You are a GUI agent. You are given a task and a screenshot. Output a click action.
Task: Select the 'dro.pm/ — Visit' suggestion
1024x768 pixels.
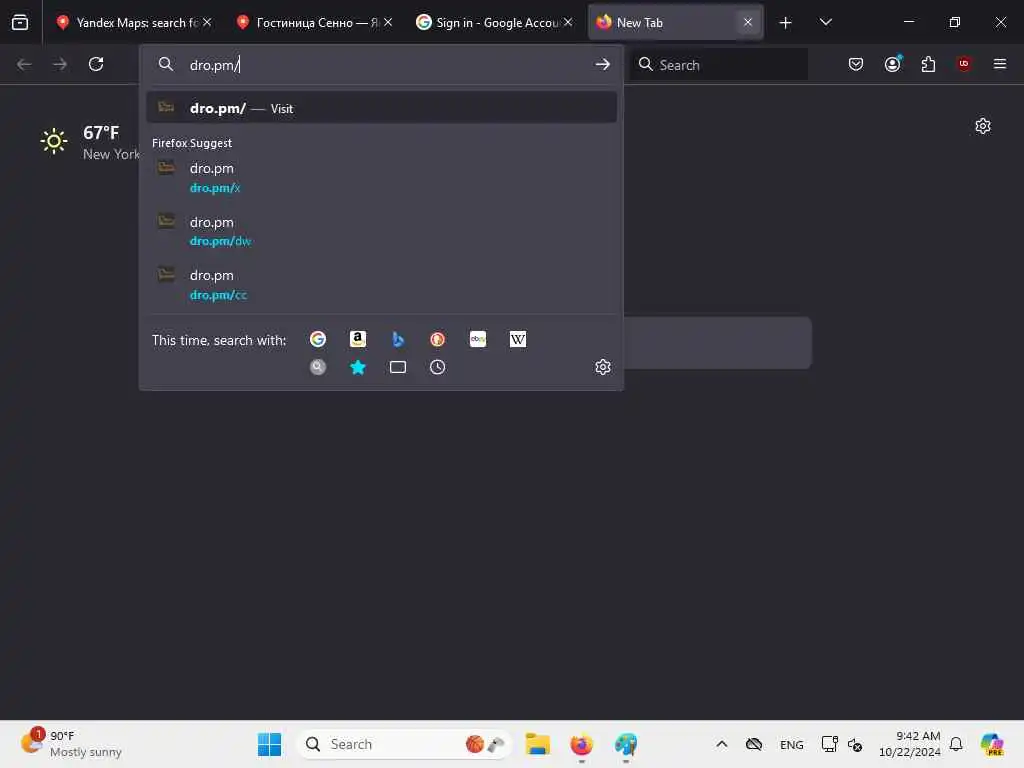tap(381, 108)
